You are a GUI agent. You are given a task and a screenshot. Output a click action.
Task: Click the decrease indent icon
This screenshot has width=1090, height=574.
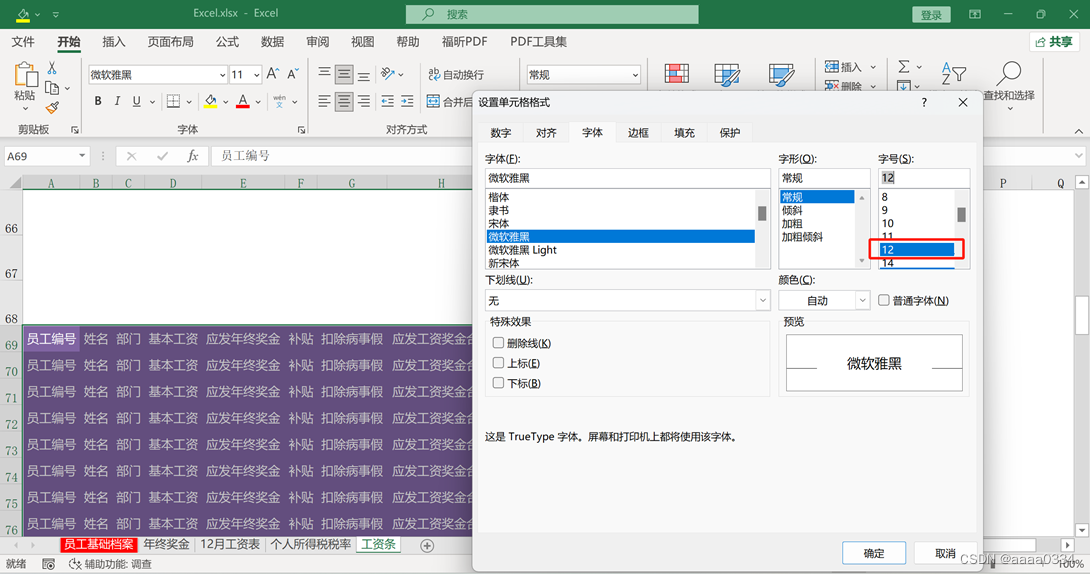(387, 101)
